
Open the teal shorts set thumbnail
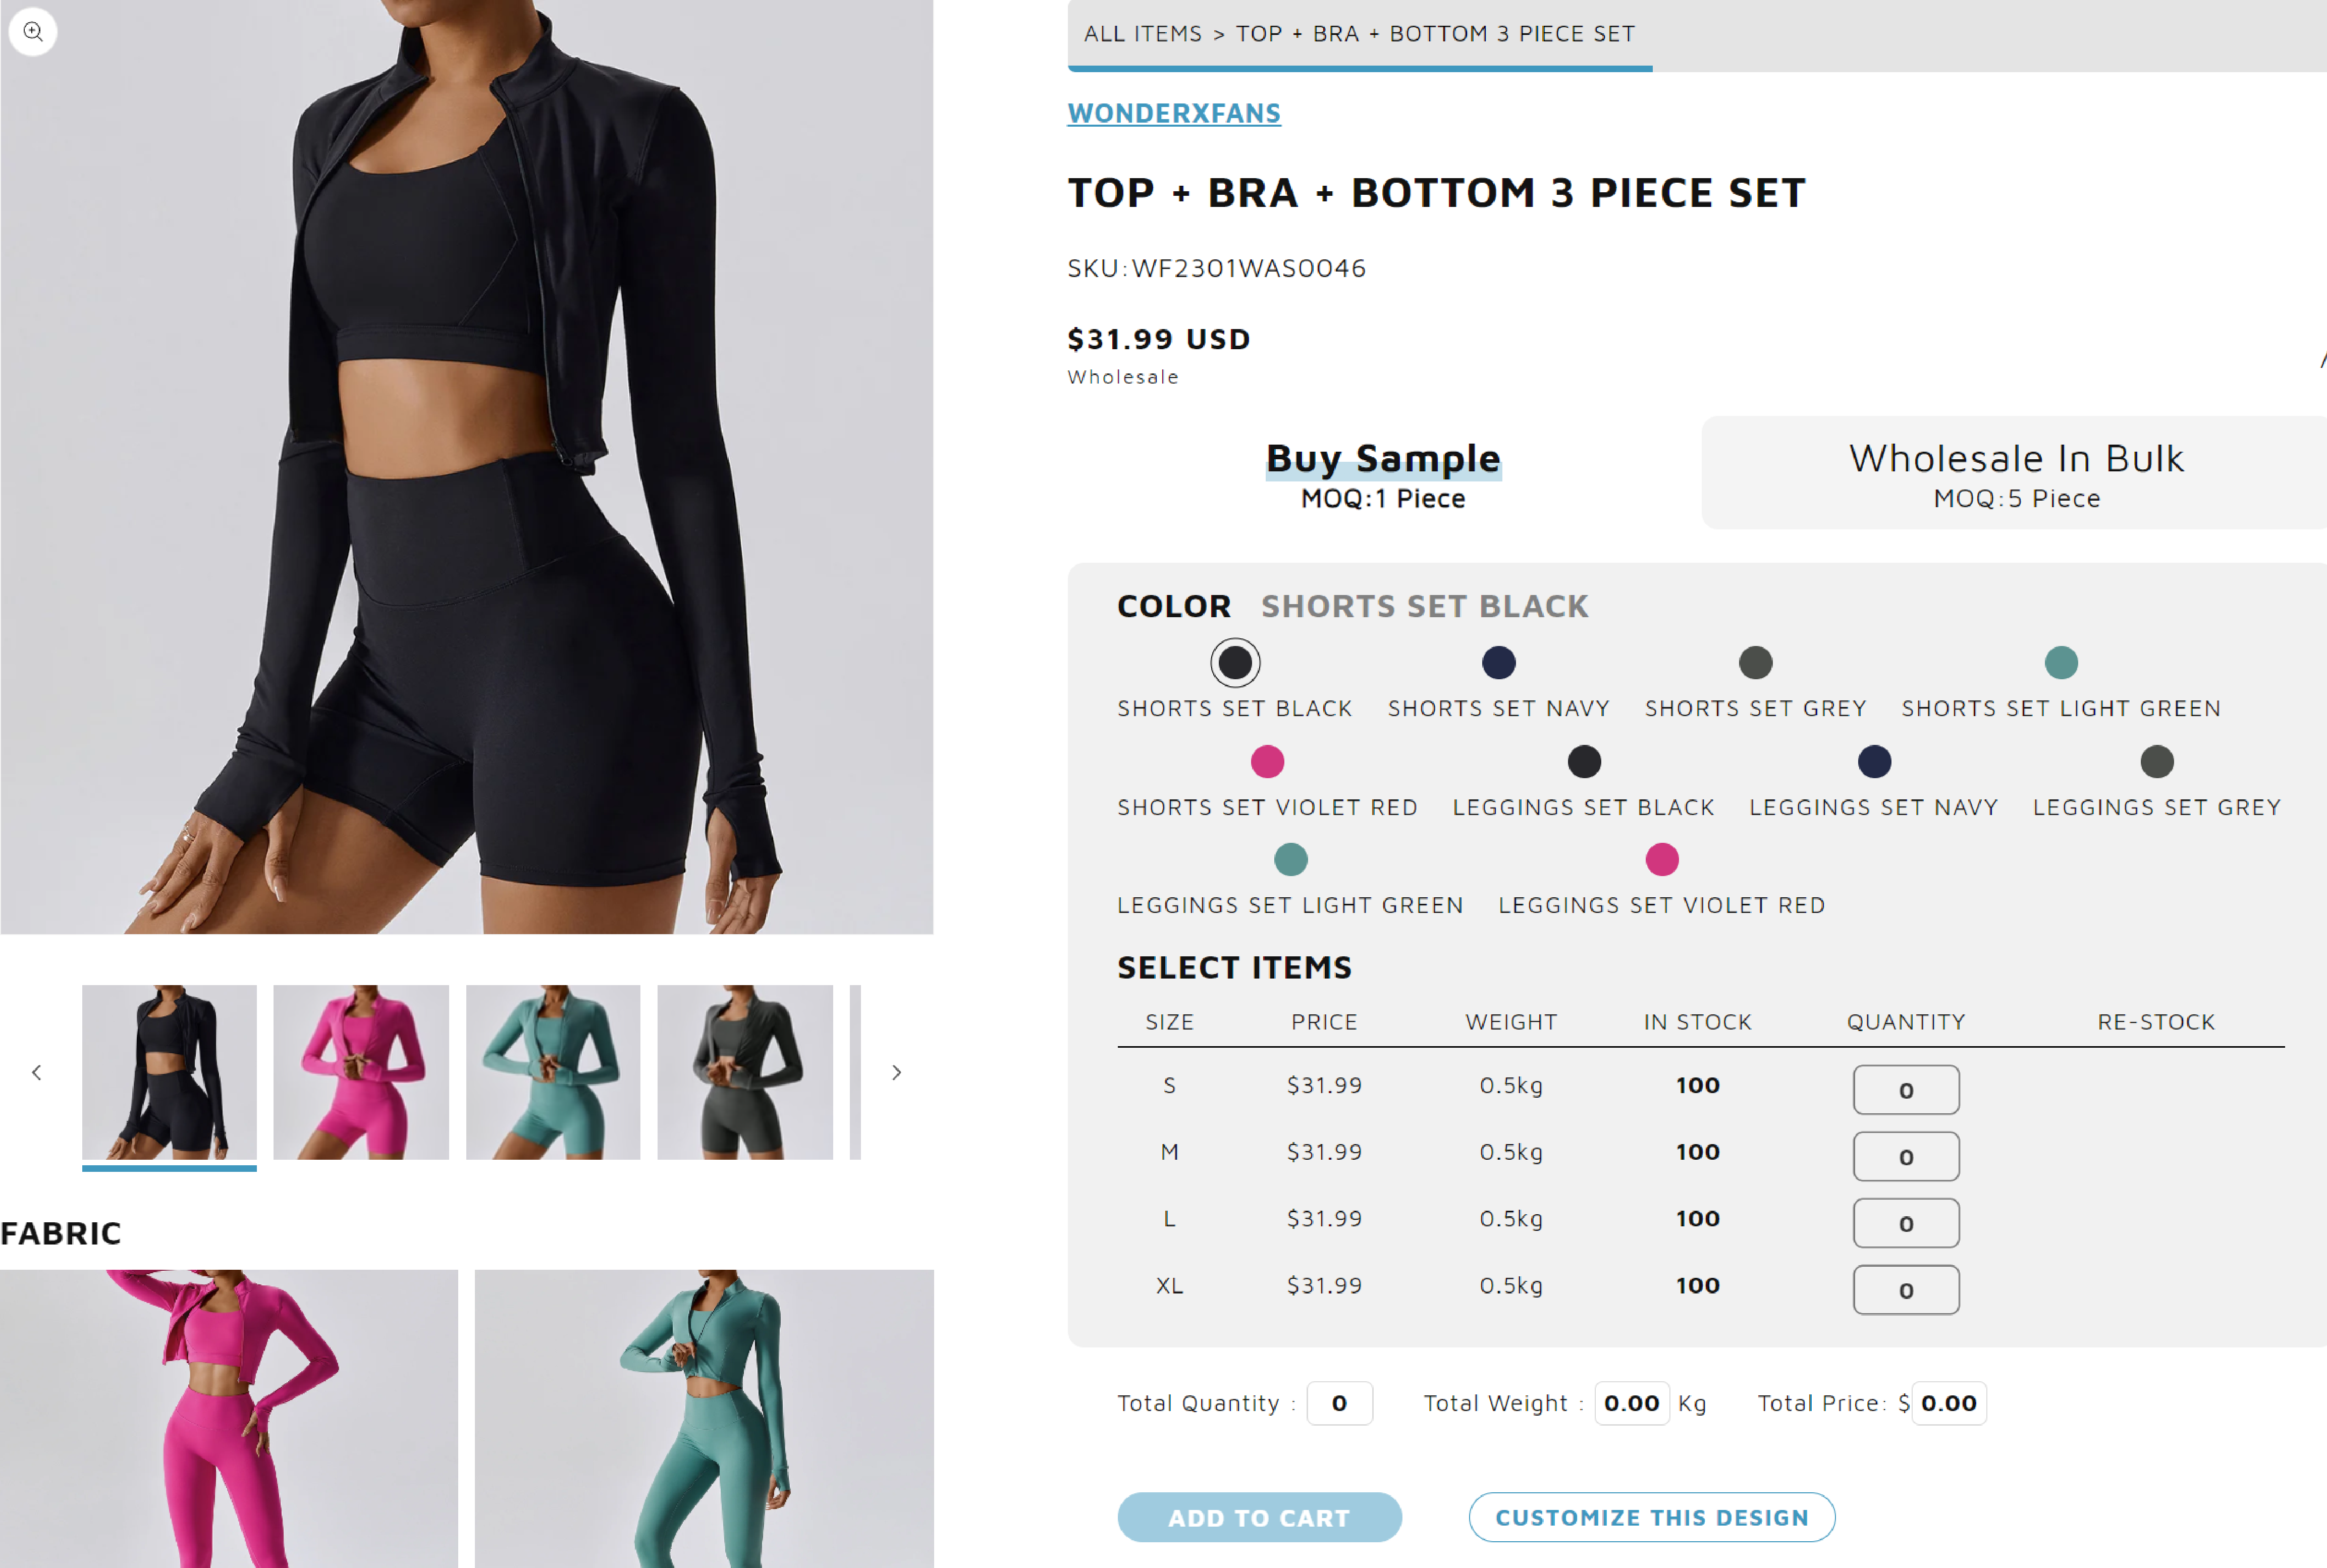pos(553,1072)
